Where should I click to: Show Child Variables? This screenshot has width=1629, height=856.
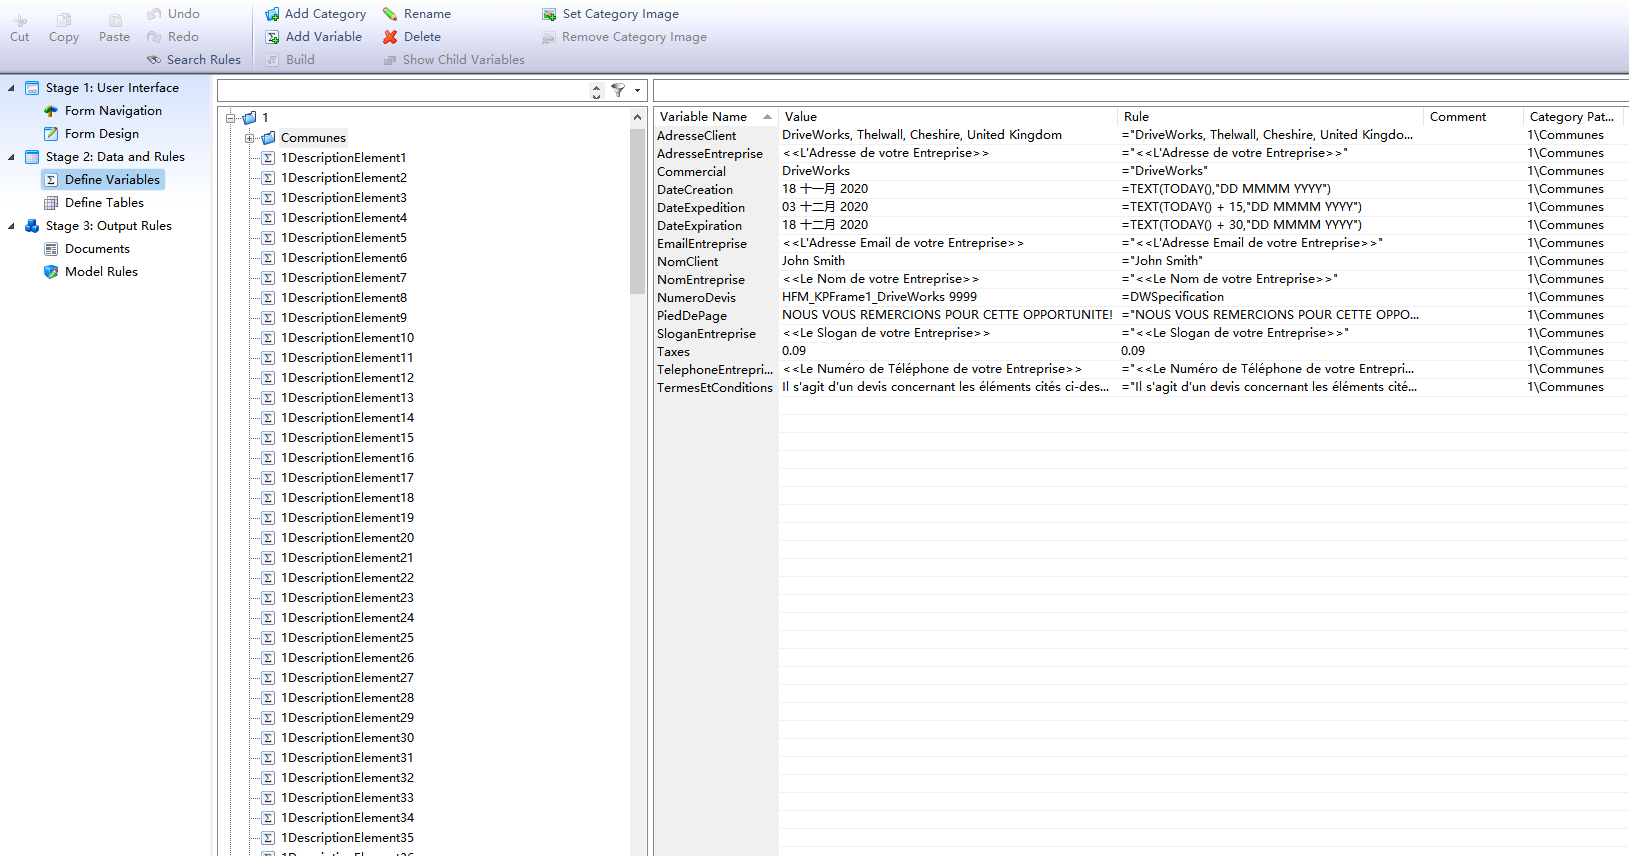[x=454, y=60]
